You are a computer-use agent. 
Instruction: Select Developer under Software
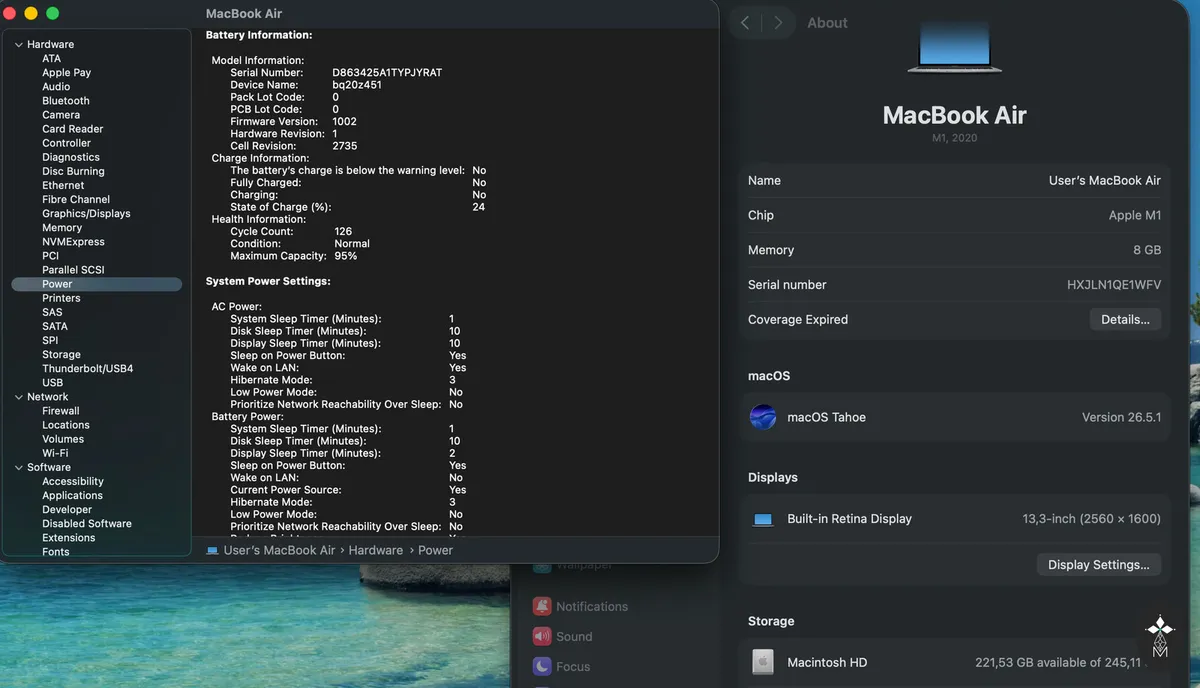(x=67, y=509)
